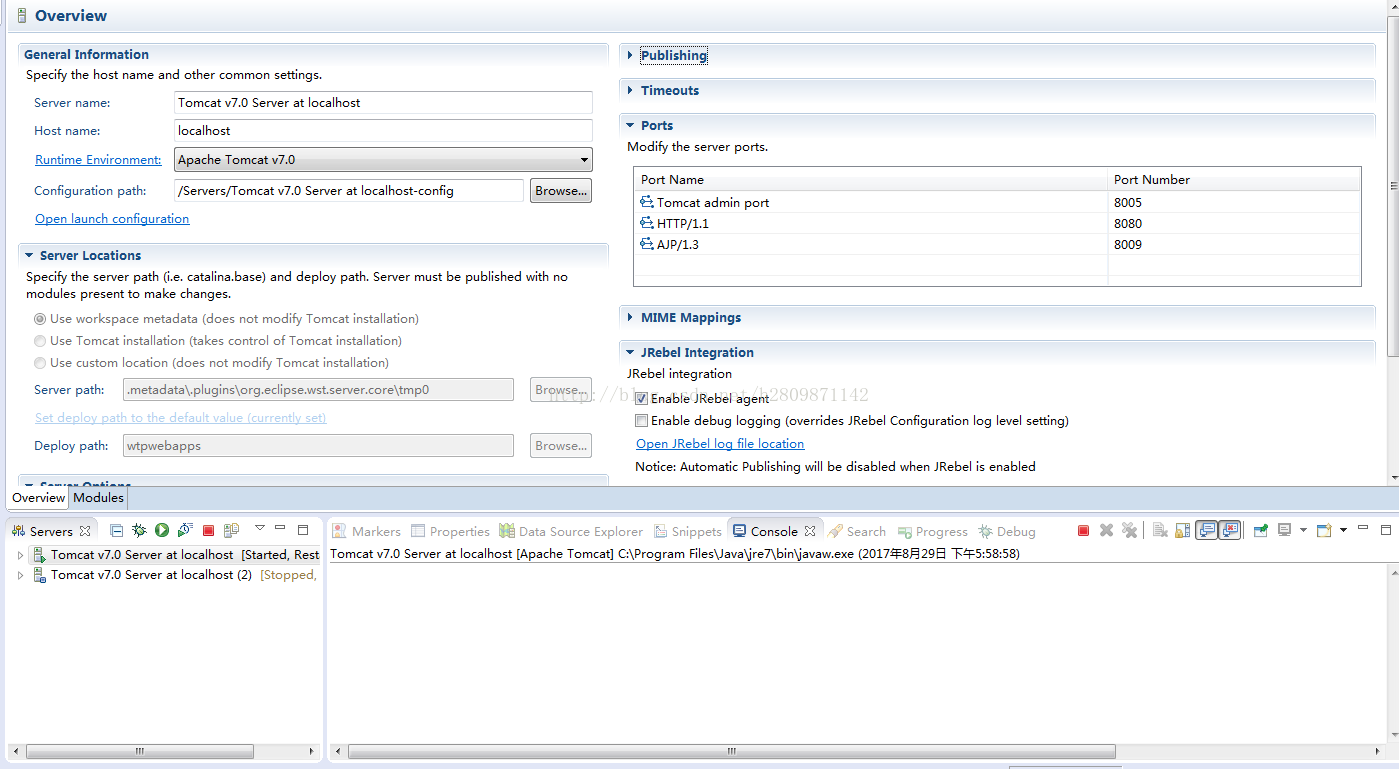This screenshot has height=769, width=1399.
Task: Collapse the JRebel Integration section
Action: point(630,352)
